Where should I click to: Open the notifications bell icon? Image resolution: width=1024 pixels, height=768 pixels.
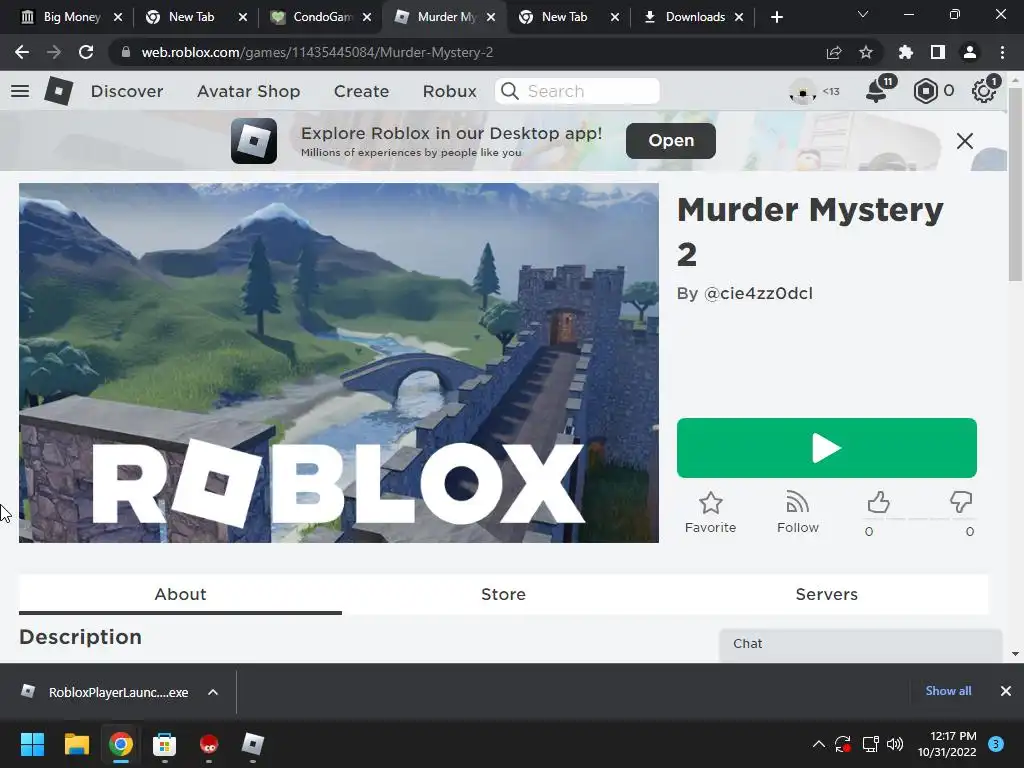[x=876, y=91]
